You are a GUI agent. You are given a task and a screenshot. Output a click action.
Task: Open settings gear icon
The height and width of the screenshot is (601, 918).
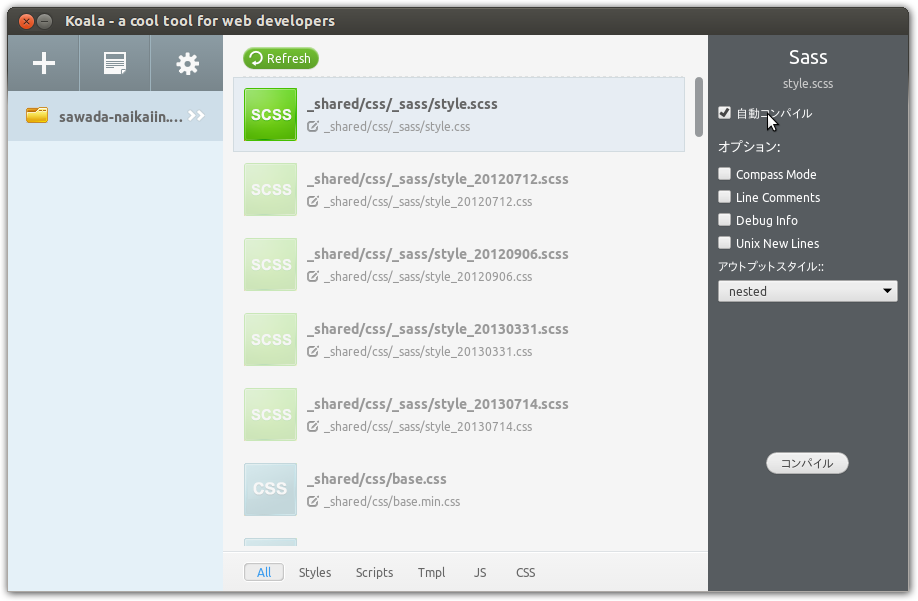pos(187,64)
